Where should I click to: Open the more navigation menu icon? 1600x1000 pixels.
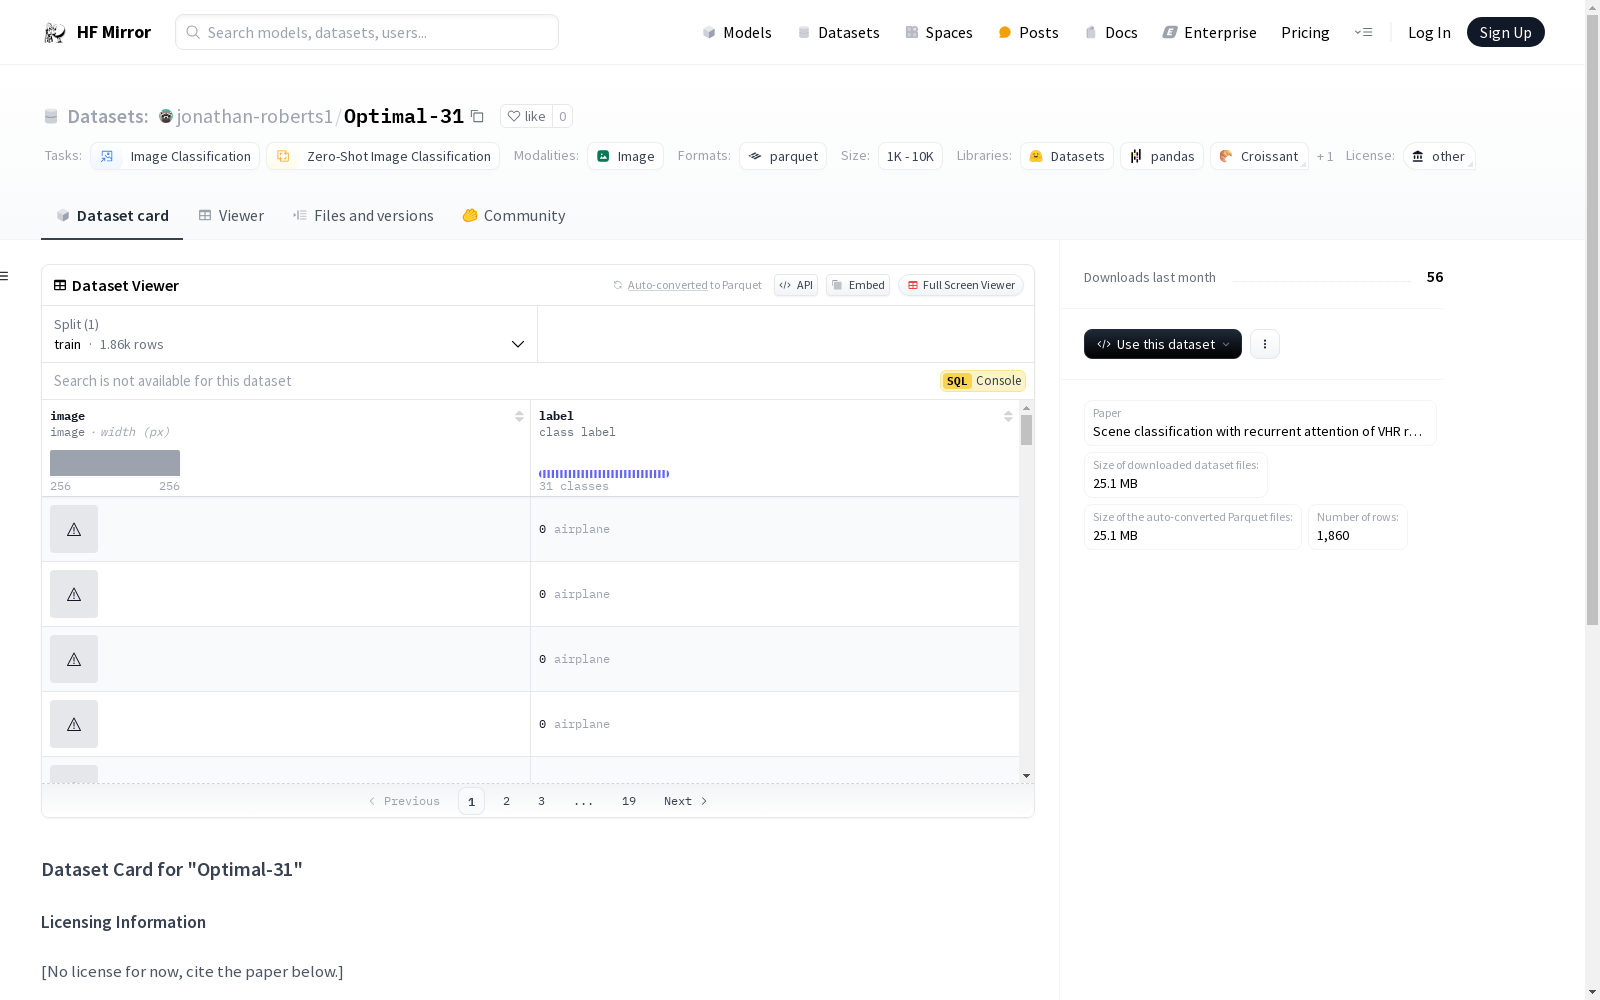coord(1363,32)
